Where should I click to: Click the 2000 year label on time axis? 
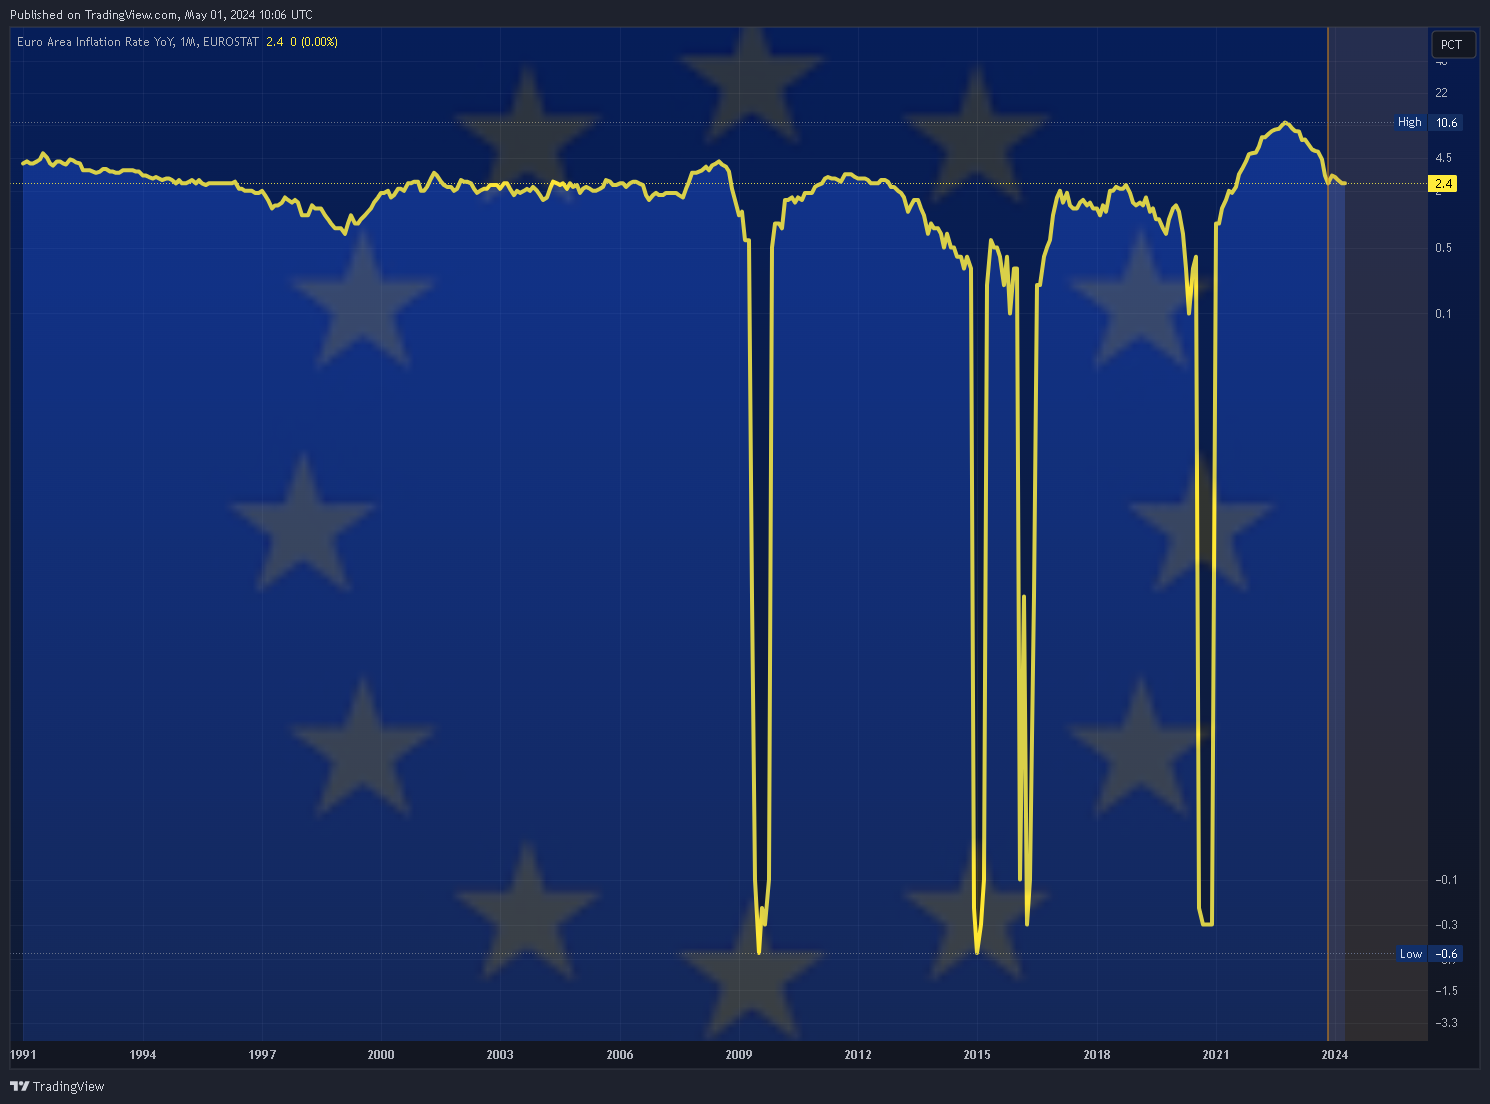coord(381,1055)
